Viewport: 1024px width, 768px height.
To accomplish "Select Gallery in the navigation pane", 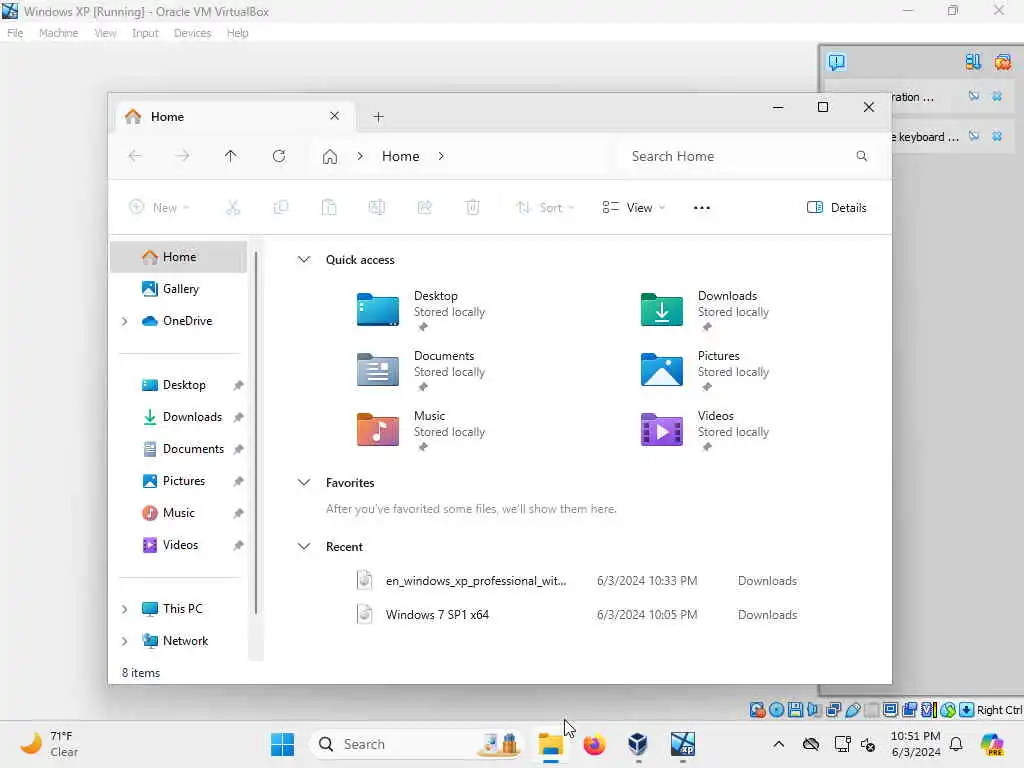I will tap(178, 289).
